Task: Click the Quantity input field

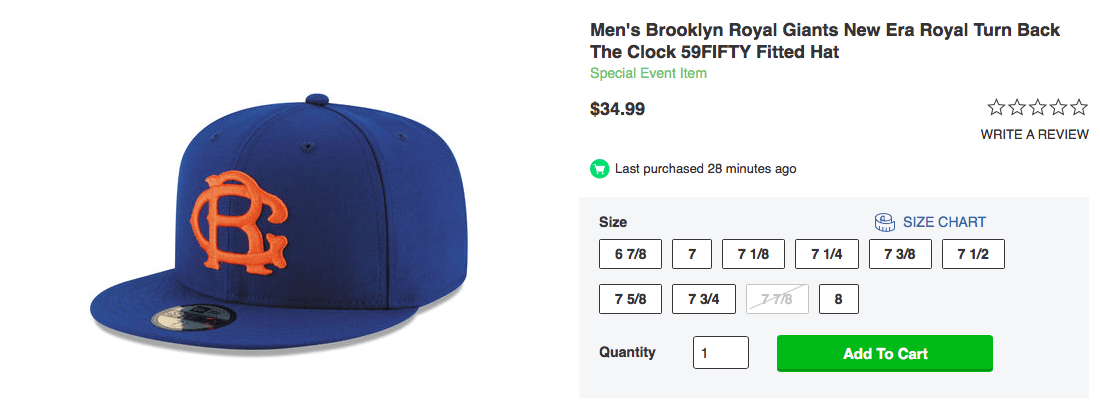Action: click(x=720, y=353)
